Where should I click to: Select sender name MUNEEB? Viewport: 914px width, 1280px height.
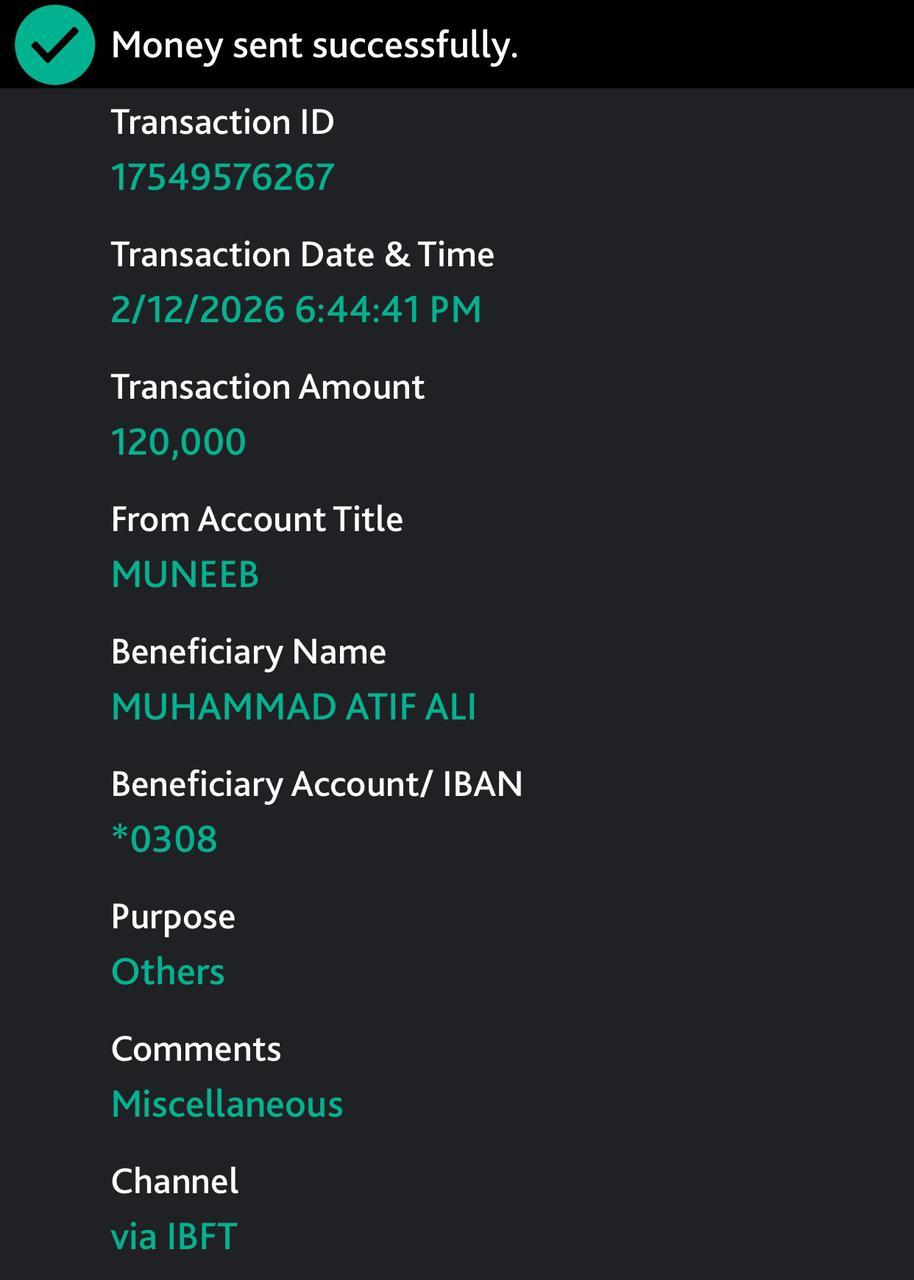point(185,575)
